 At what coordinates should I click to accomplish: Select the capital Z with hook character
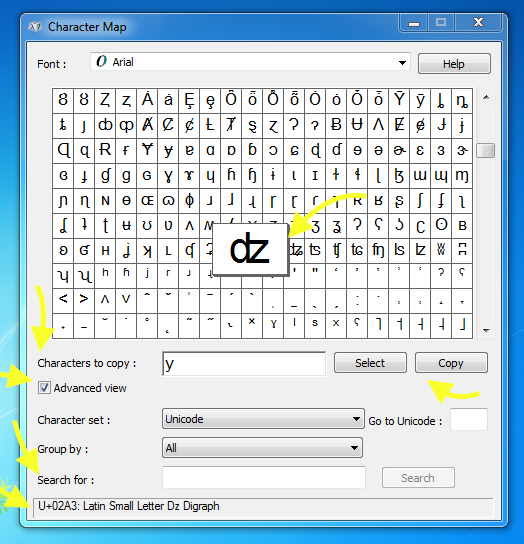coord(105,100)
